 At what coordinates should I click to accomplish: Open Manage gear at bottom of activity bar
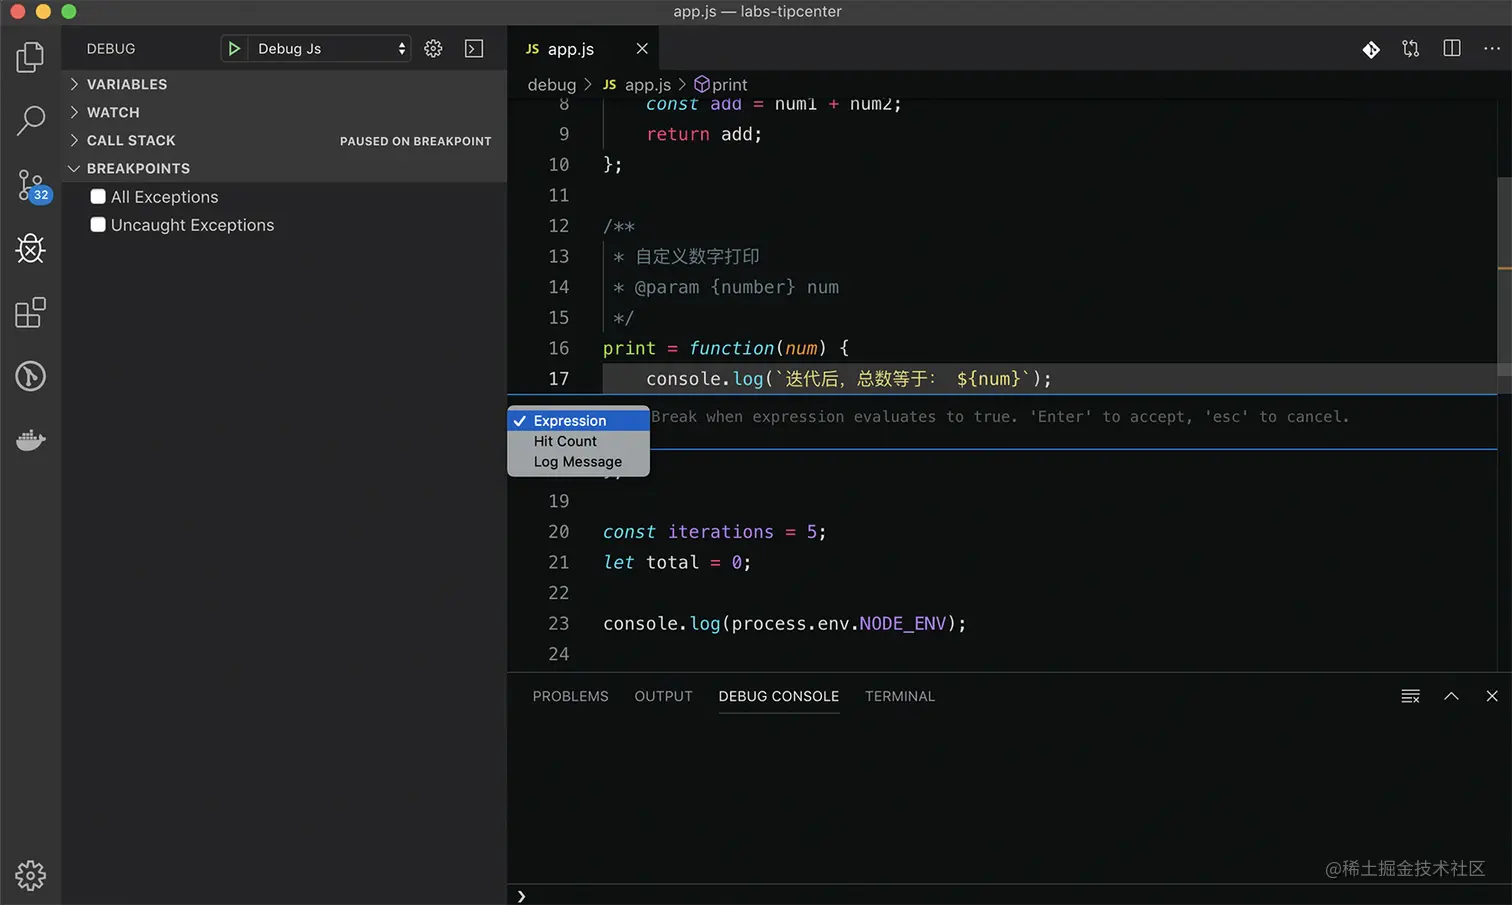pyautogui.click(x=31, y=875)
